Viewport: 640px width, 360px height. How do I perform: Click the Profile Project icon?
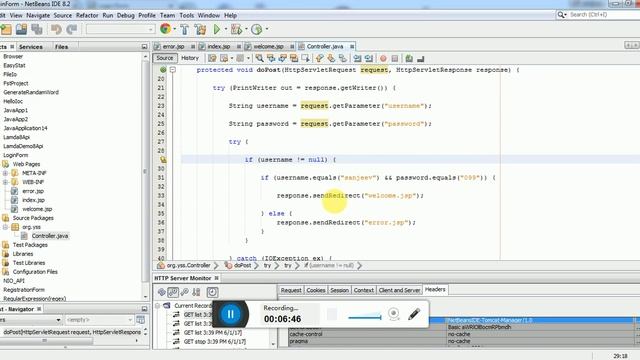(x=256, y=29)
